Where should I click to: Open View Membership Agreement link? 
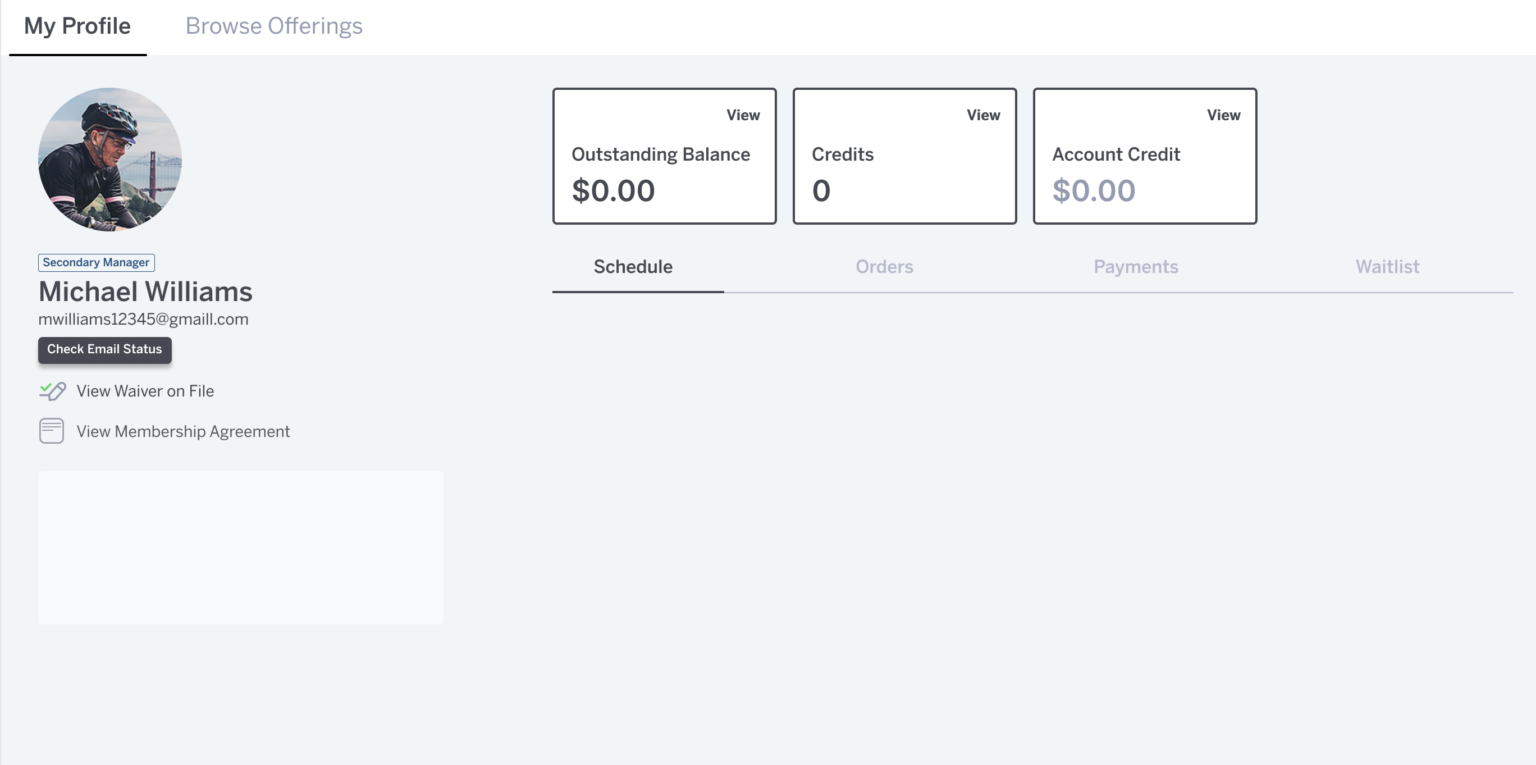(183, 432)
